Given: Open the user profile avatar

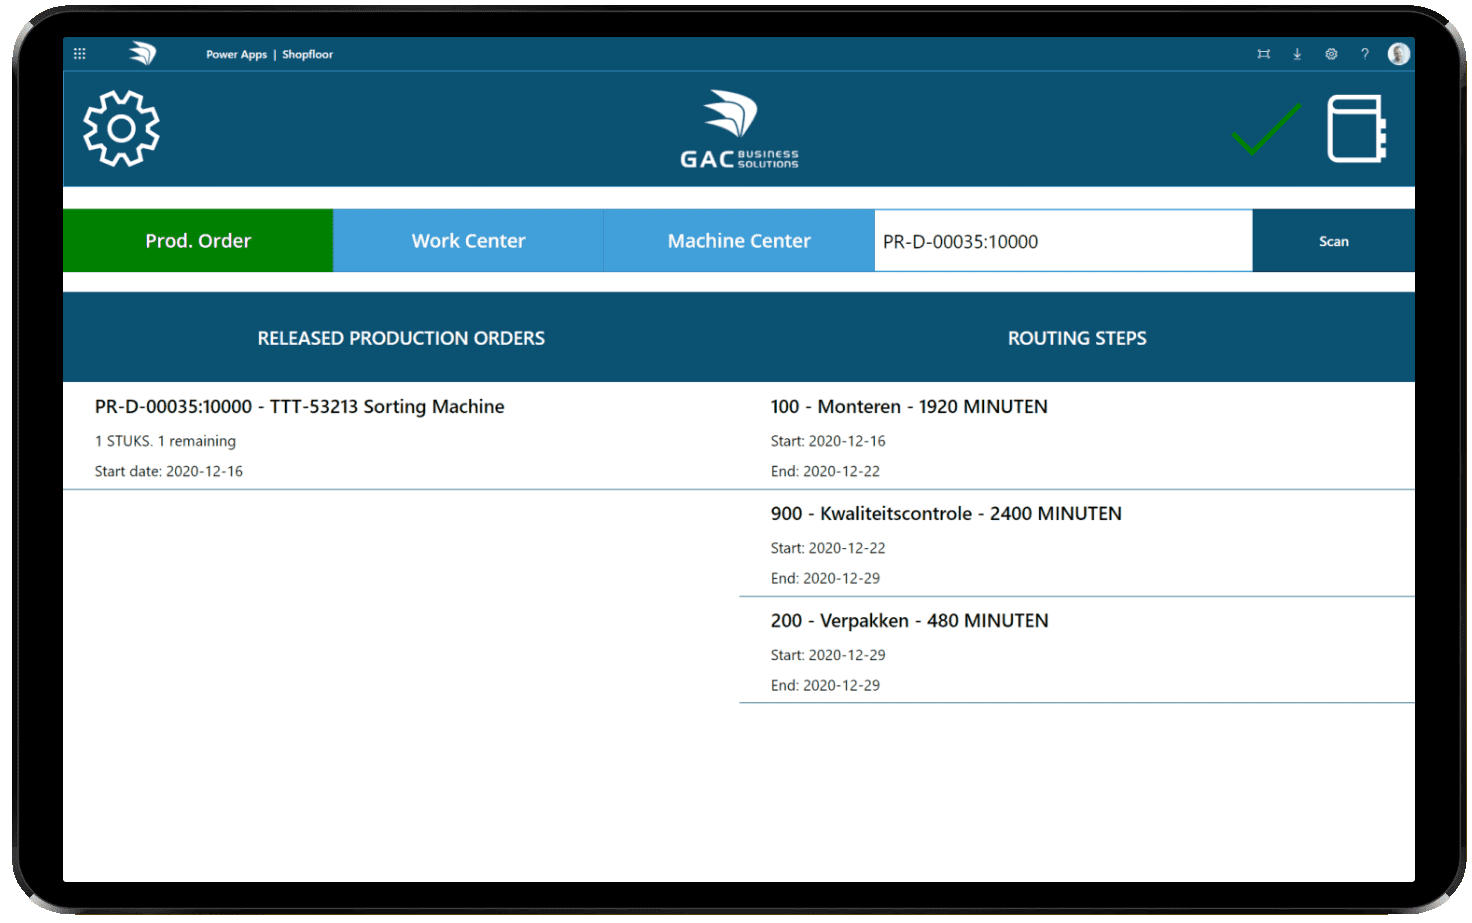Looking at the screenshot, I should pos(1399,54).
